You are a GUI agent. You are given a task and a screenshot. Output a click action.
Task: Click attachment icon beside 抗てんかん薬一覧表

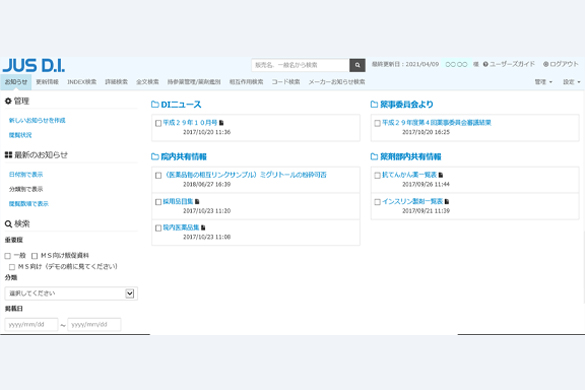click(x=441, y=175)
